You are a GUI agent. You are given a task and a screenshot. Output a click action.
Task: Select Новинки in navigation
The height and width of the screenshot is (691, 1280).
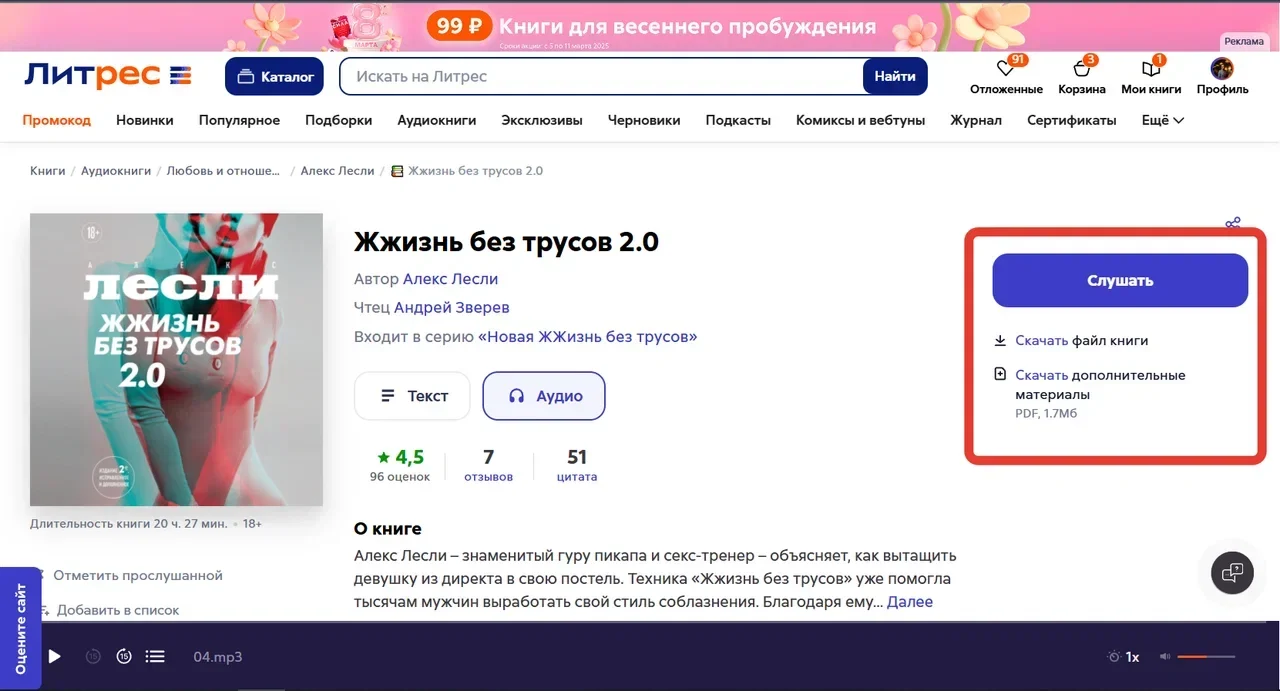[145, 120]
